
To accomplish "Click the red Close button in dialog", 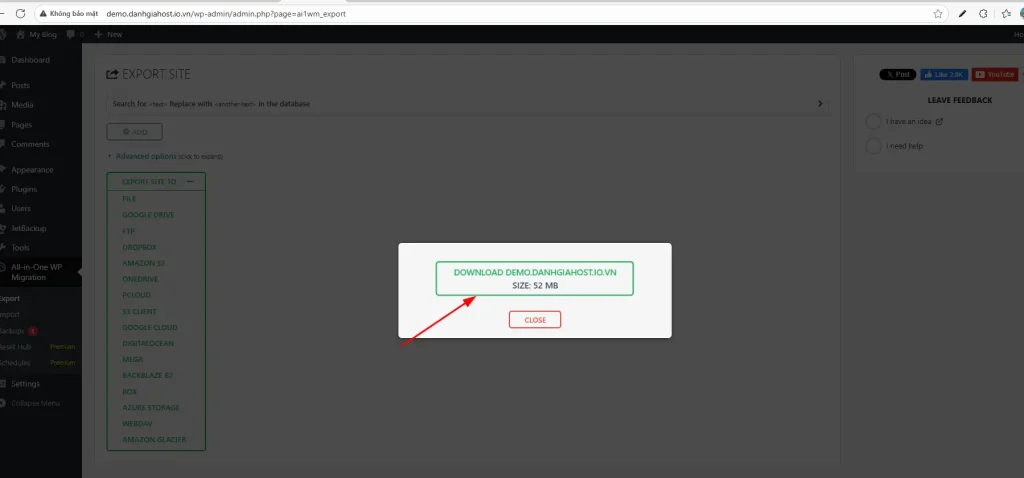I will point(535,320).
